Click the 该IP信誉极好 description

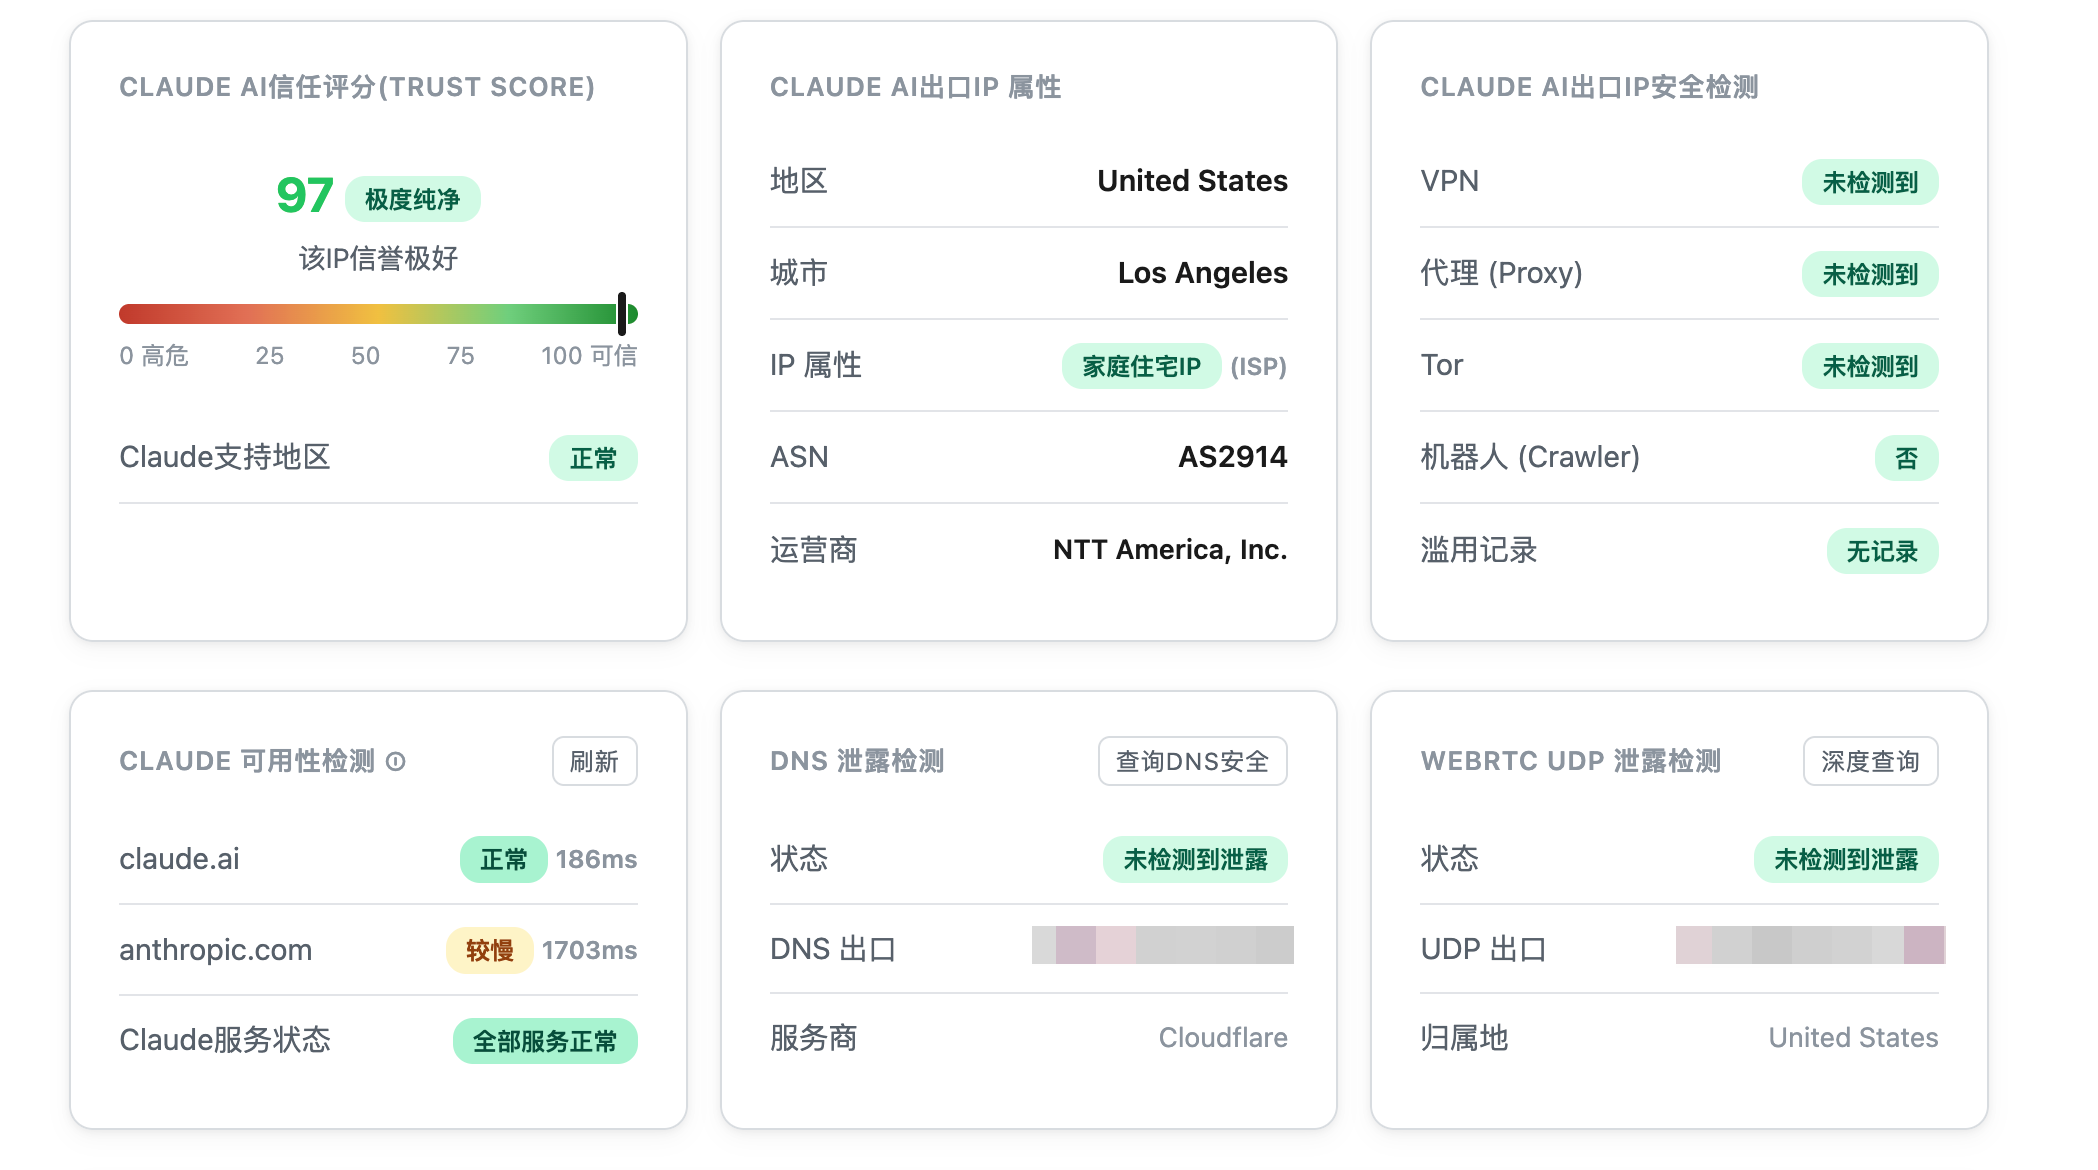(378, 259)
